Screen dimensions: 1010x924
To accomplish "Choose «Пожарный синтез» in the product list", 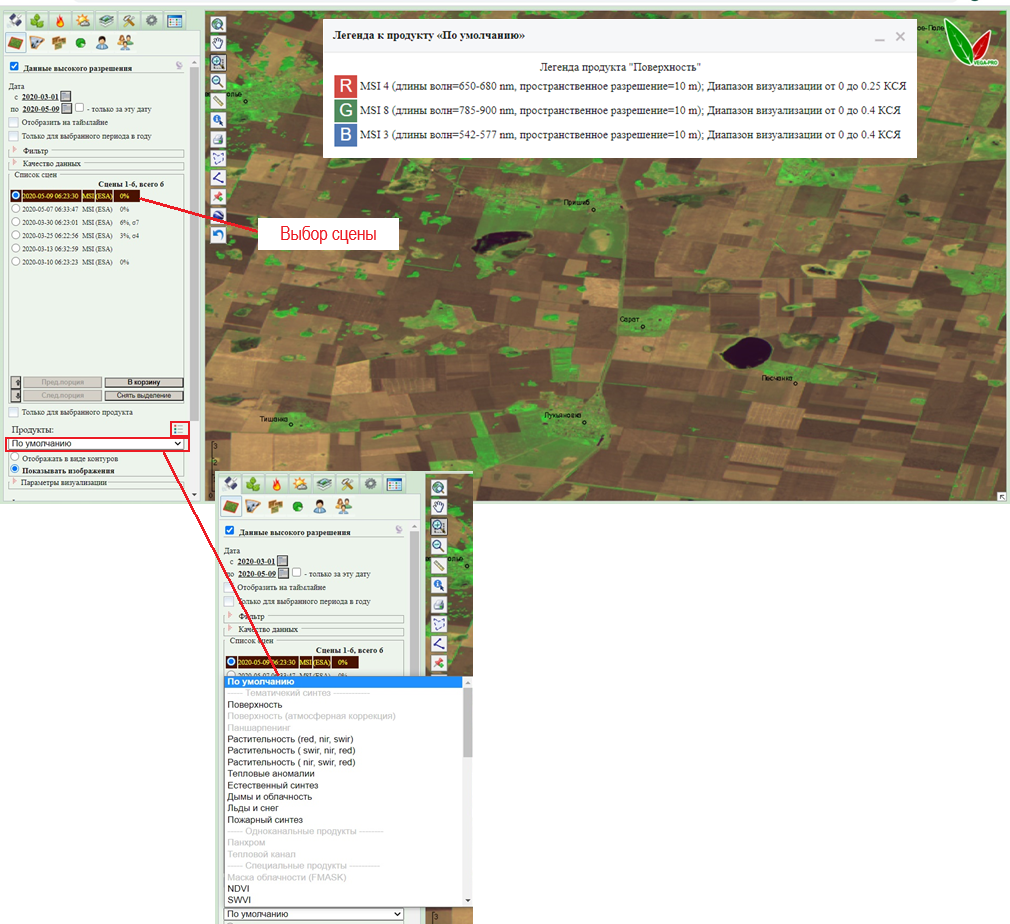I will [264, 820].
